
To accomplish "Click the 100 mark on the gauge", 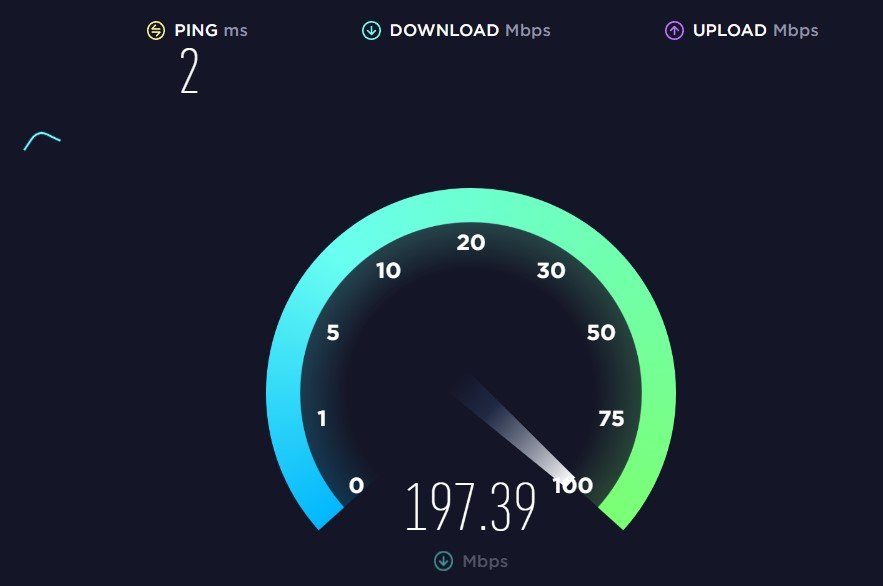I will [573, 485].
